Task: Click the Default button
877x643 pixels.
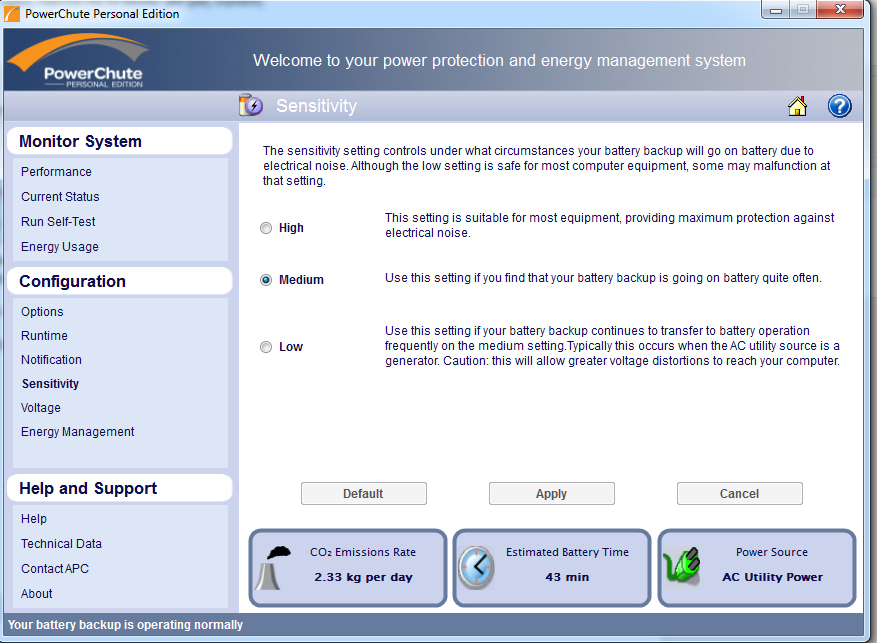Action: pyautogui.click(x=364, y=494)
